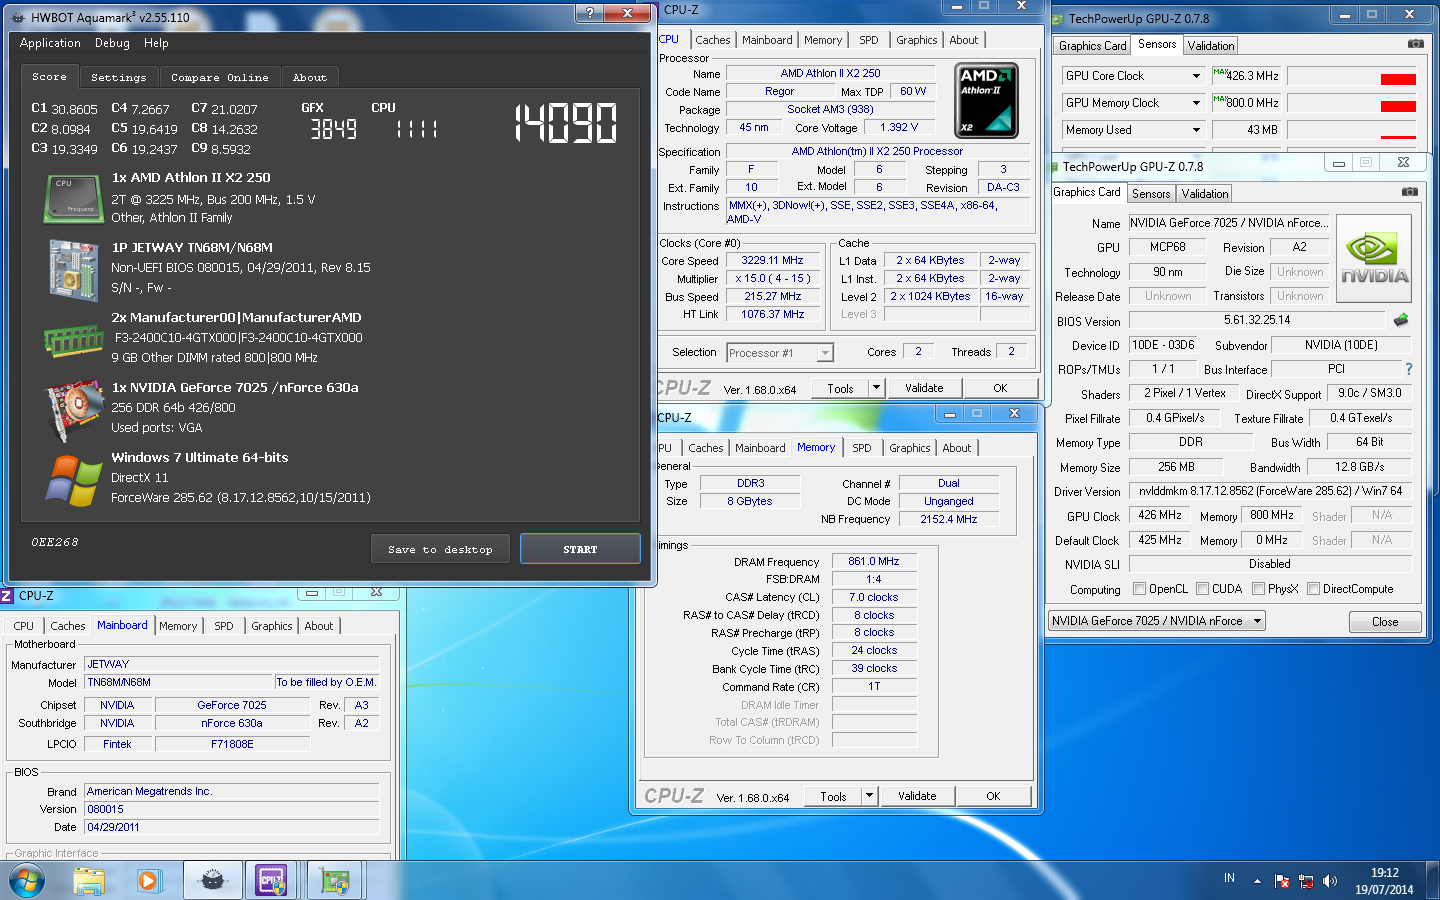Click Tools button in CPU-Z Memory window
The width and height of the screenshot is (1440, 900).
(x=834, y=796)
